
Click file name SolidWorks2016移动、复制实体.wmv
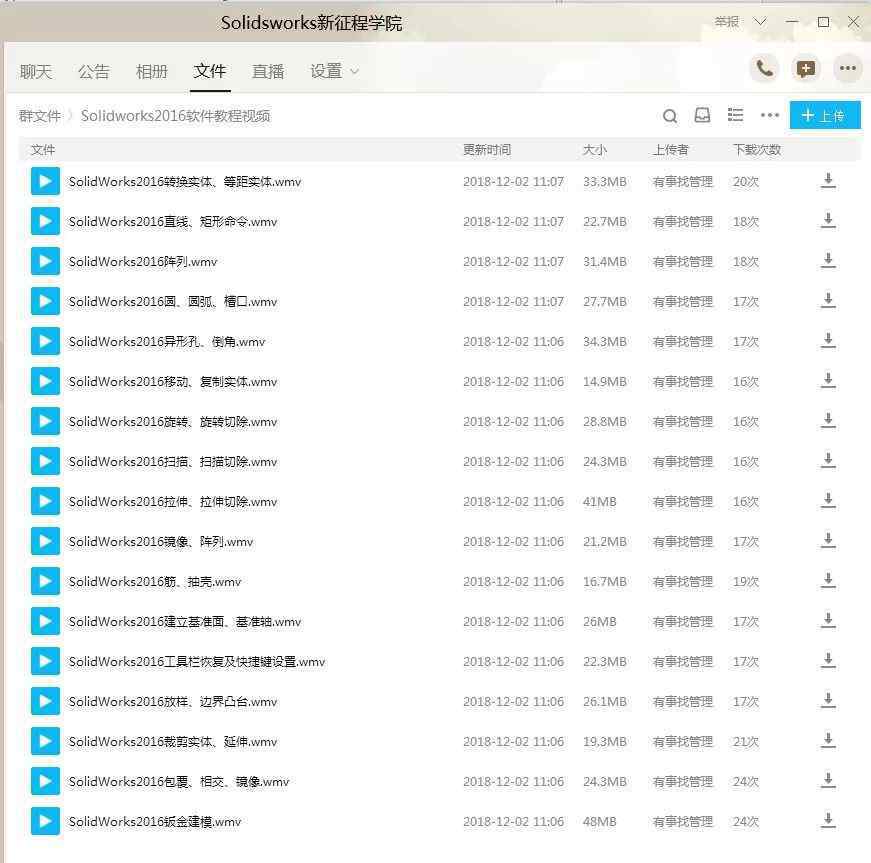click(173, 382)
